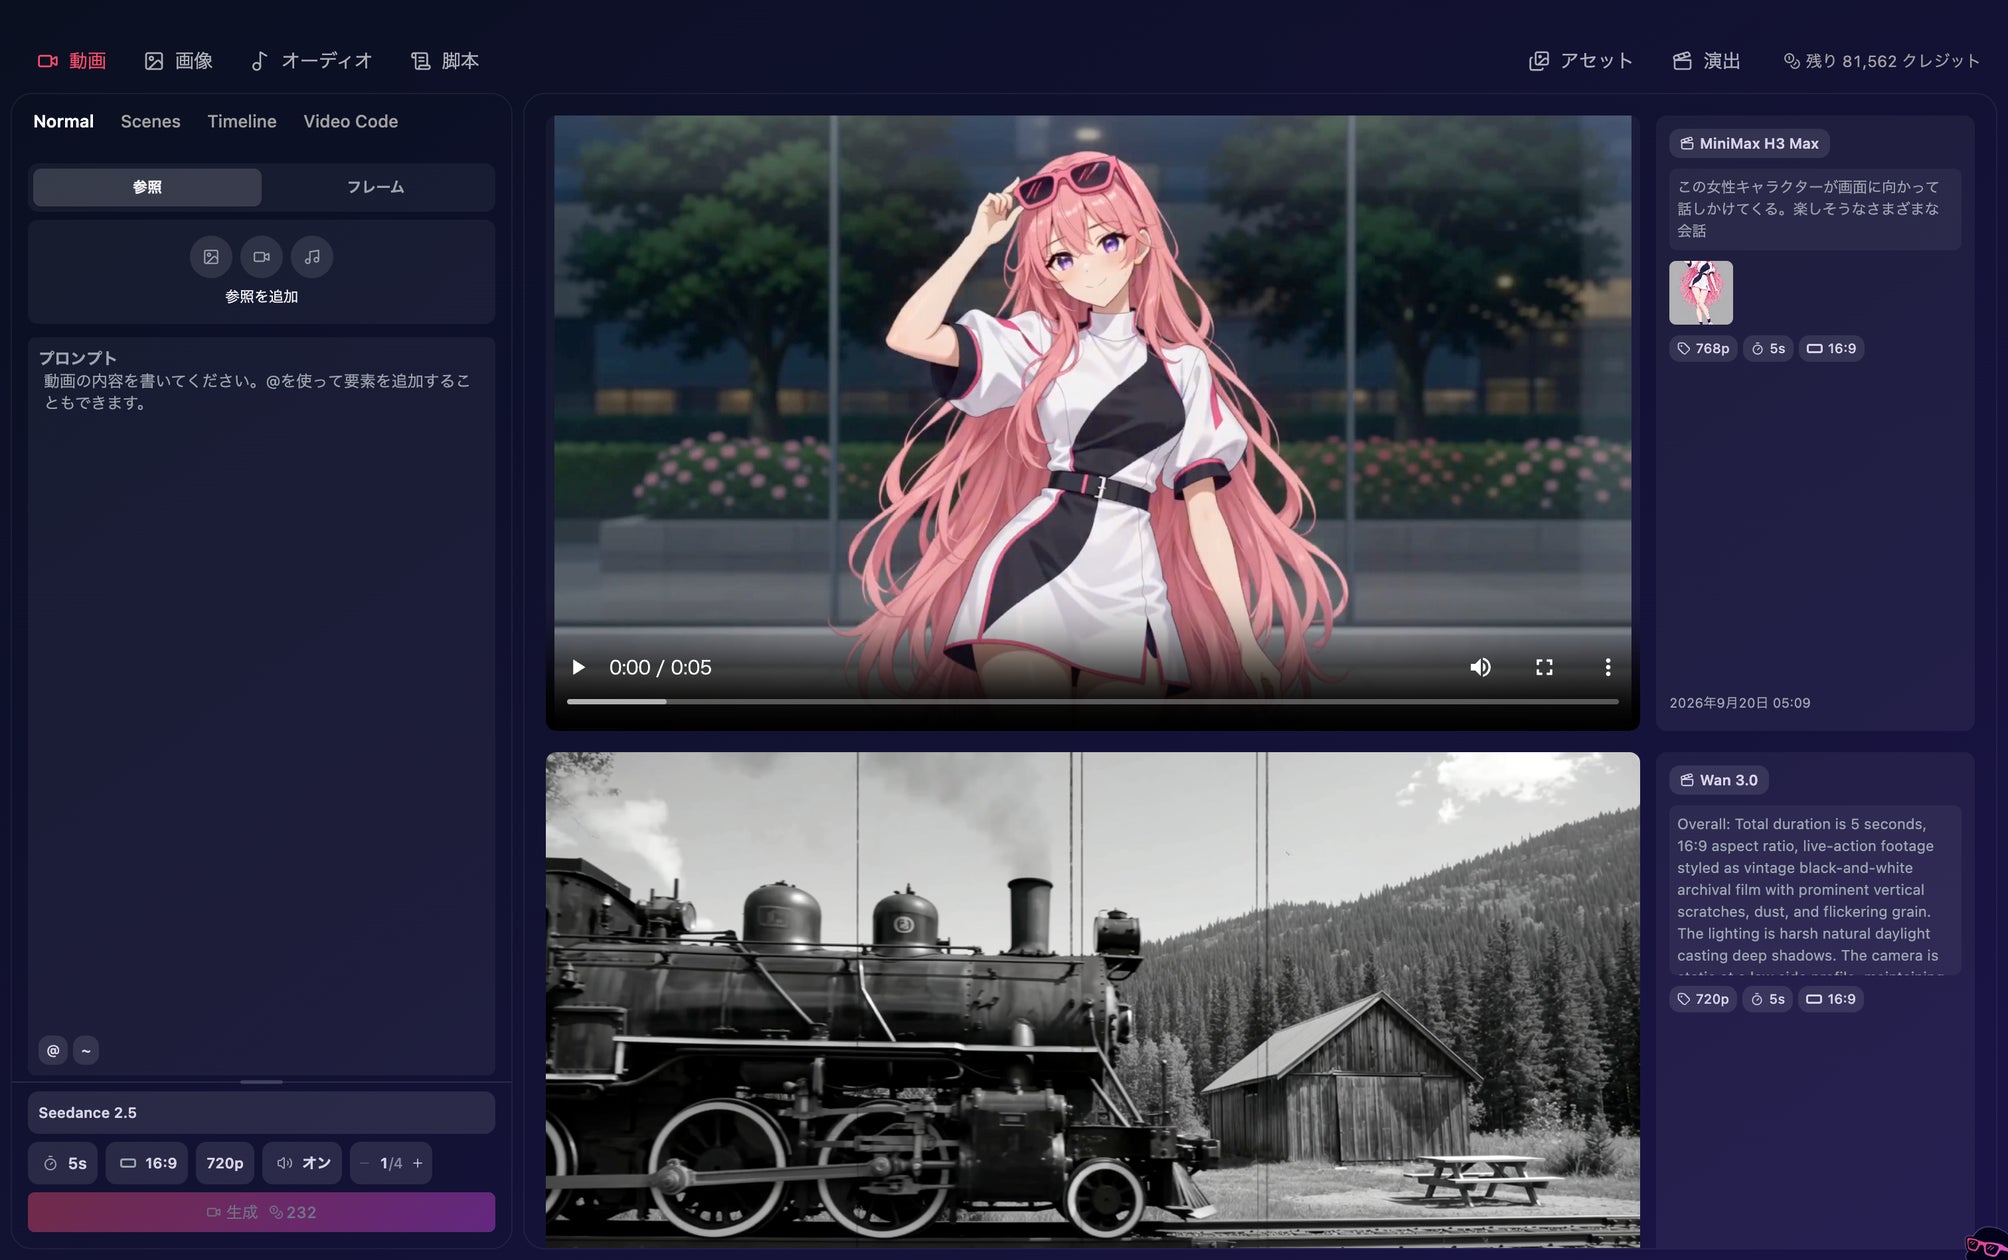Mute the video volume speaker icon
This screenshot has height=1260, width=2008.
click(x=1480, y=667)
